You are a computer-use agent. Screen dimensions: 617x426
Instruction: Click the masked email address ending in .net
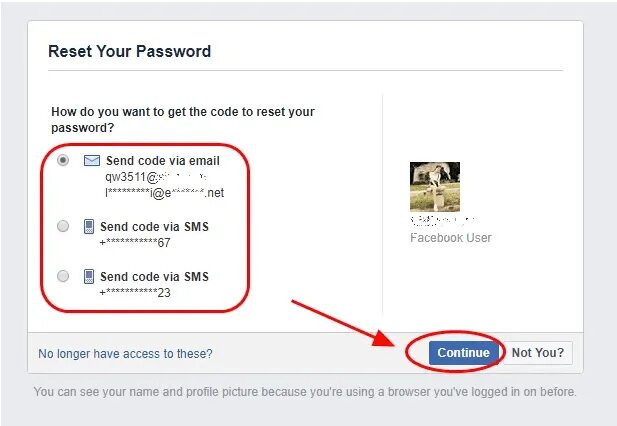pos(164,193)
